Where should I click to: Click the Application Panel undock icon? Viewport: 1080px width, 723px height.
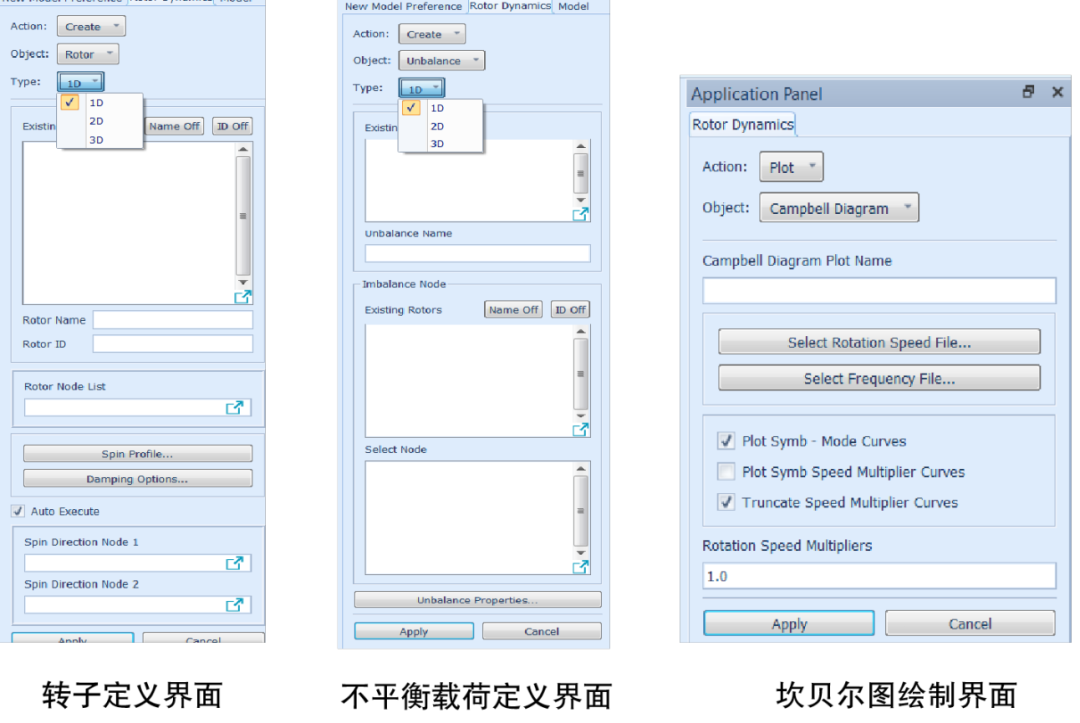pos(1028,92)
